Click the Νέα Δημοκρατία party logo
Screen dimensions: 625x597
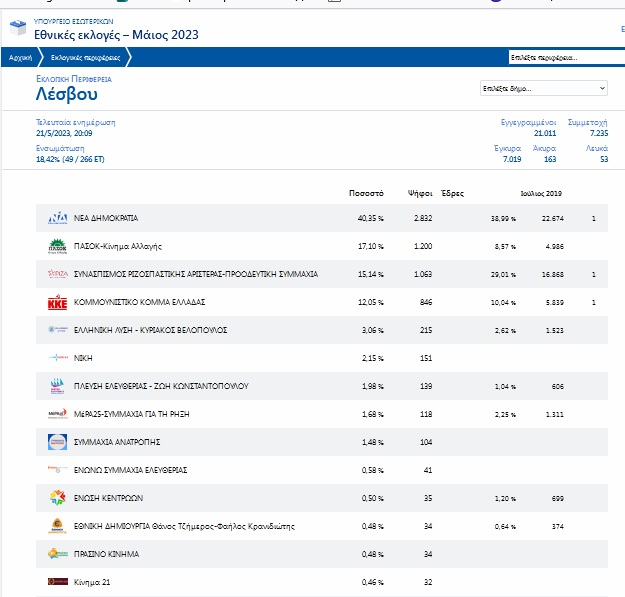click(x=57, y=218)
